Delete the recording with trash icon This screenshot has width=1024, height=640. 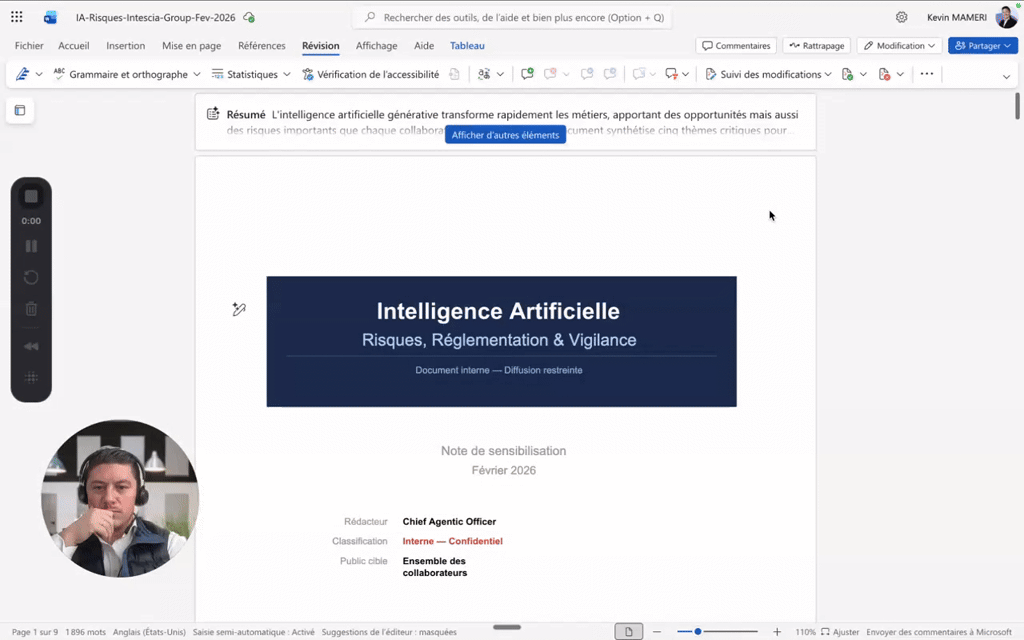31,308
